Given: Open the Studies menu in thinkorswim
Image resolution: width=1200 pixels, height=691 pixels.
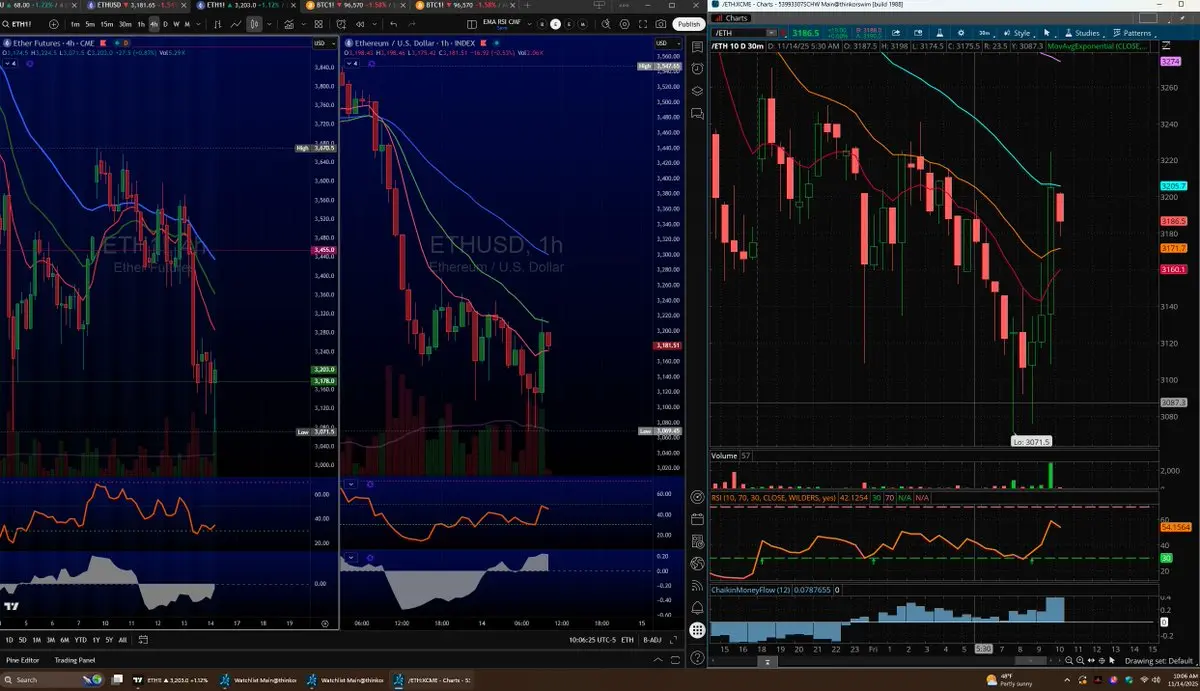Looking at the screenshot, I should pyautogui.click(x=1085, y=32).
